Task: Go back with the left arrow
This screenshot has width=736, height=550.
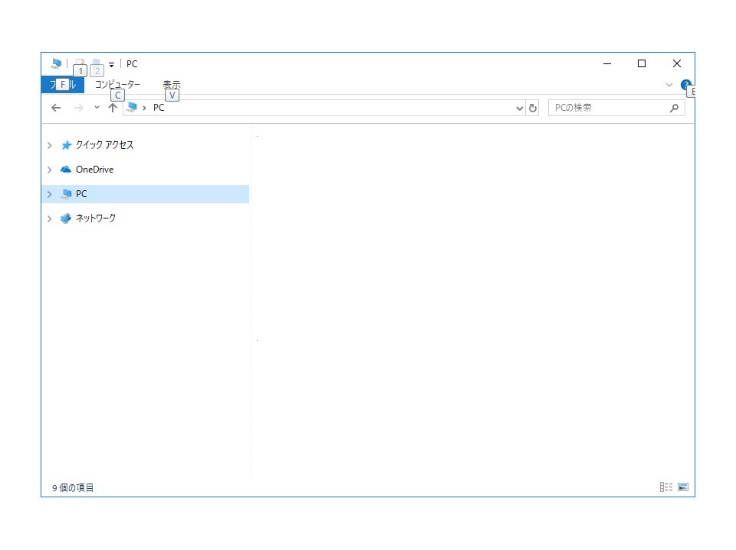Action: click(56, 108)
